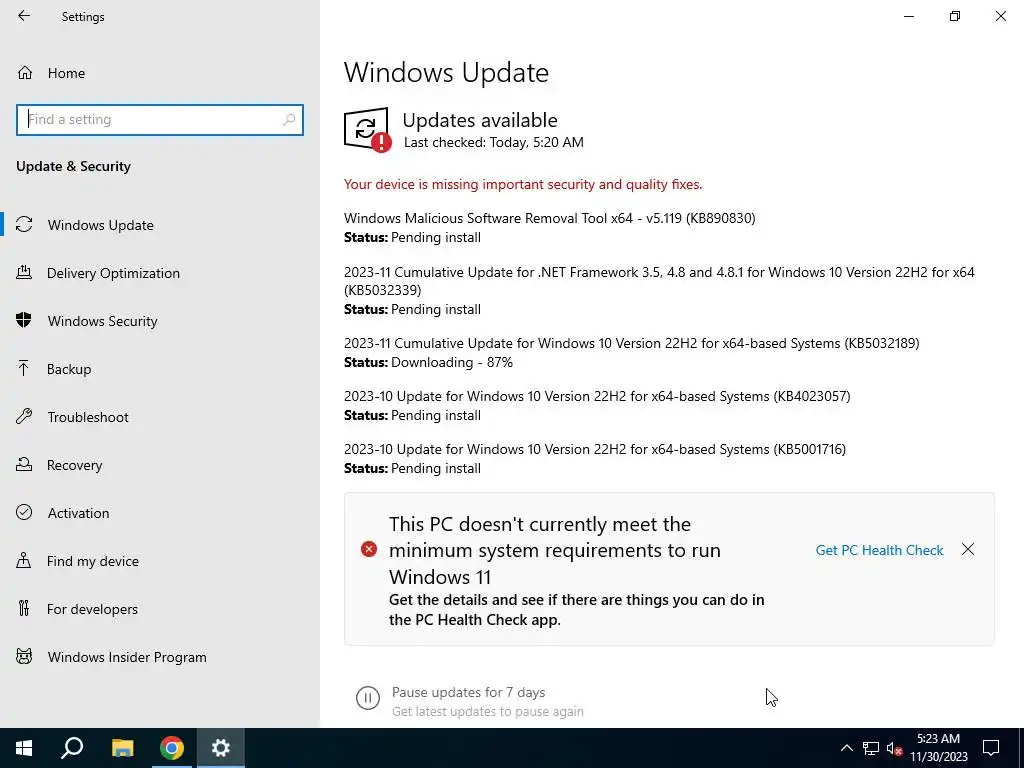Open File Explorer from the taskbar
This screenshot has height=768, width=1024.
click(122, 748)
